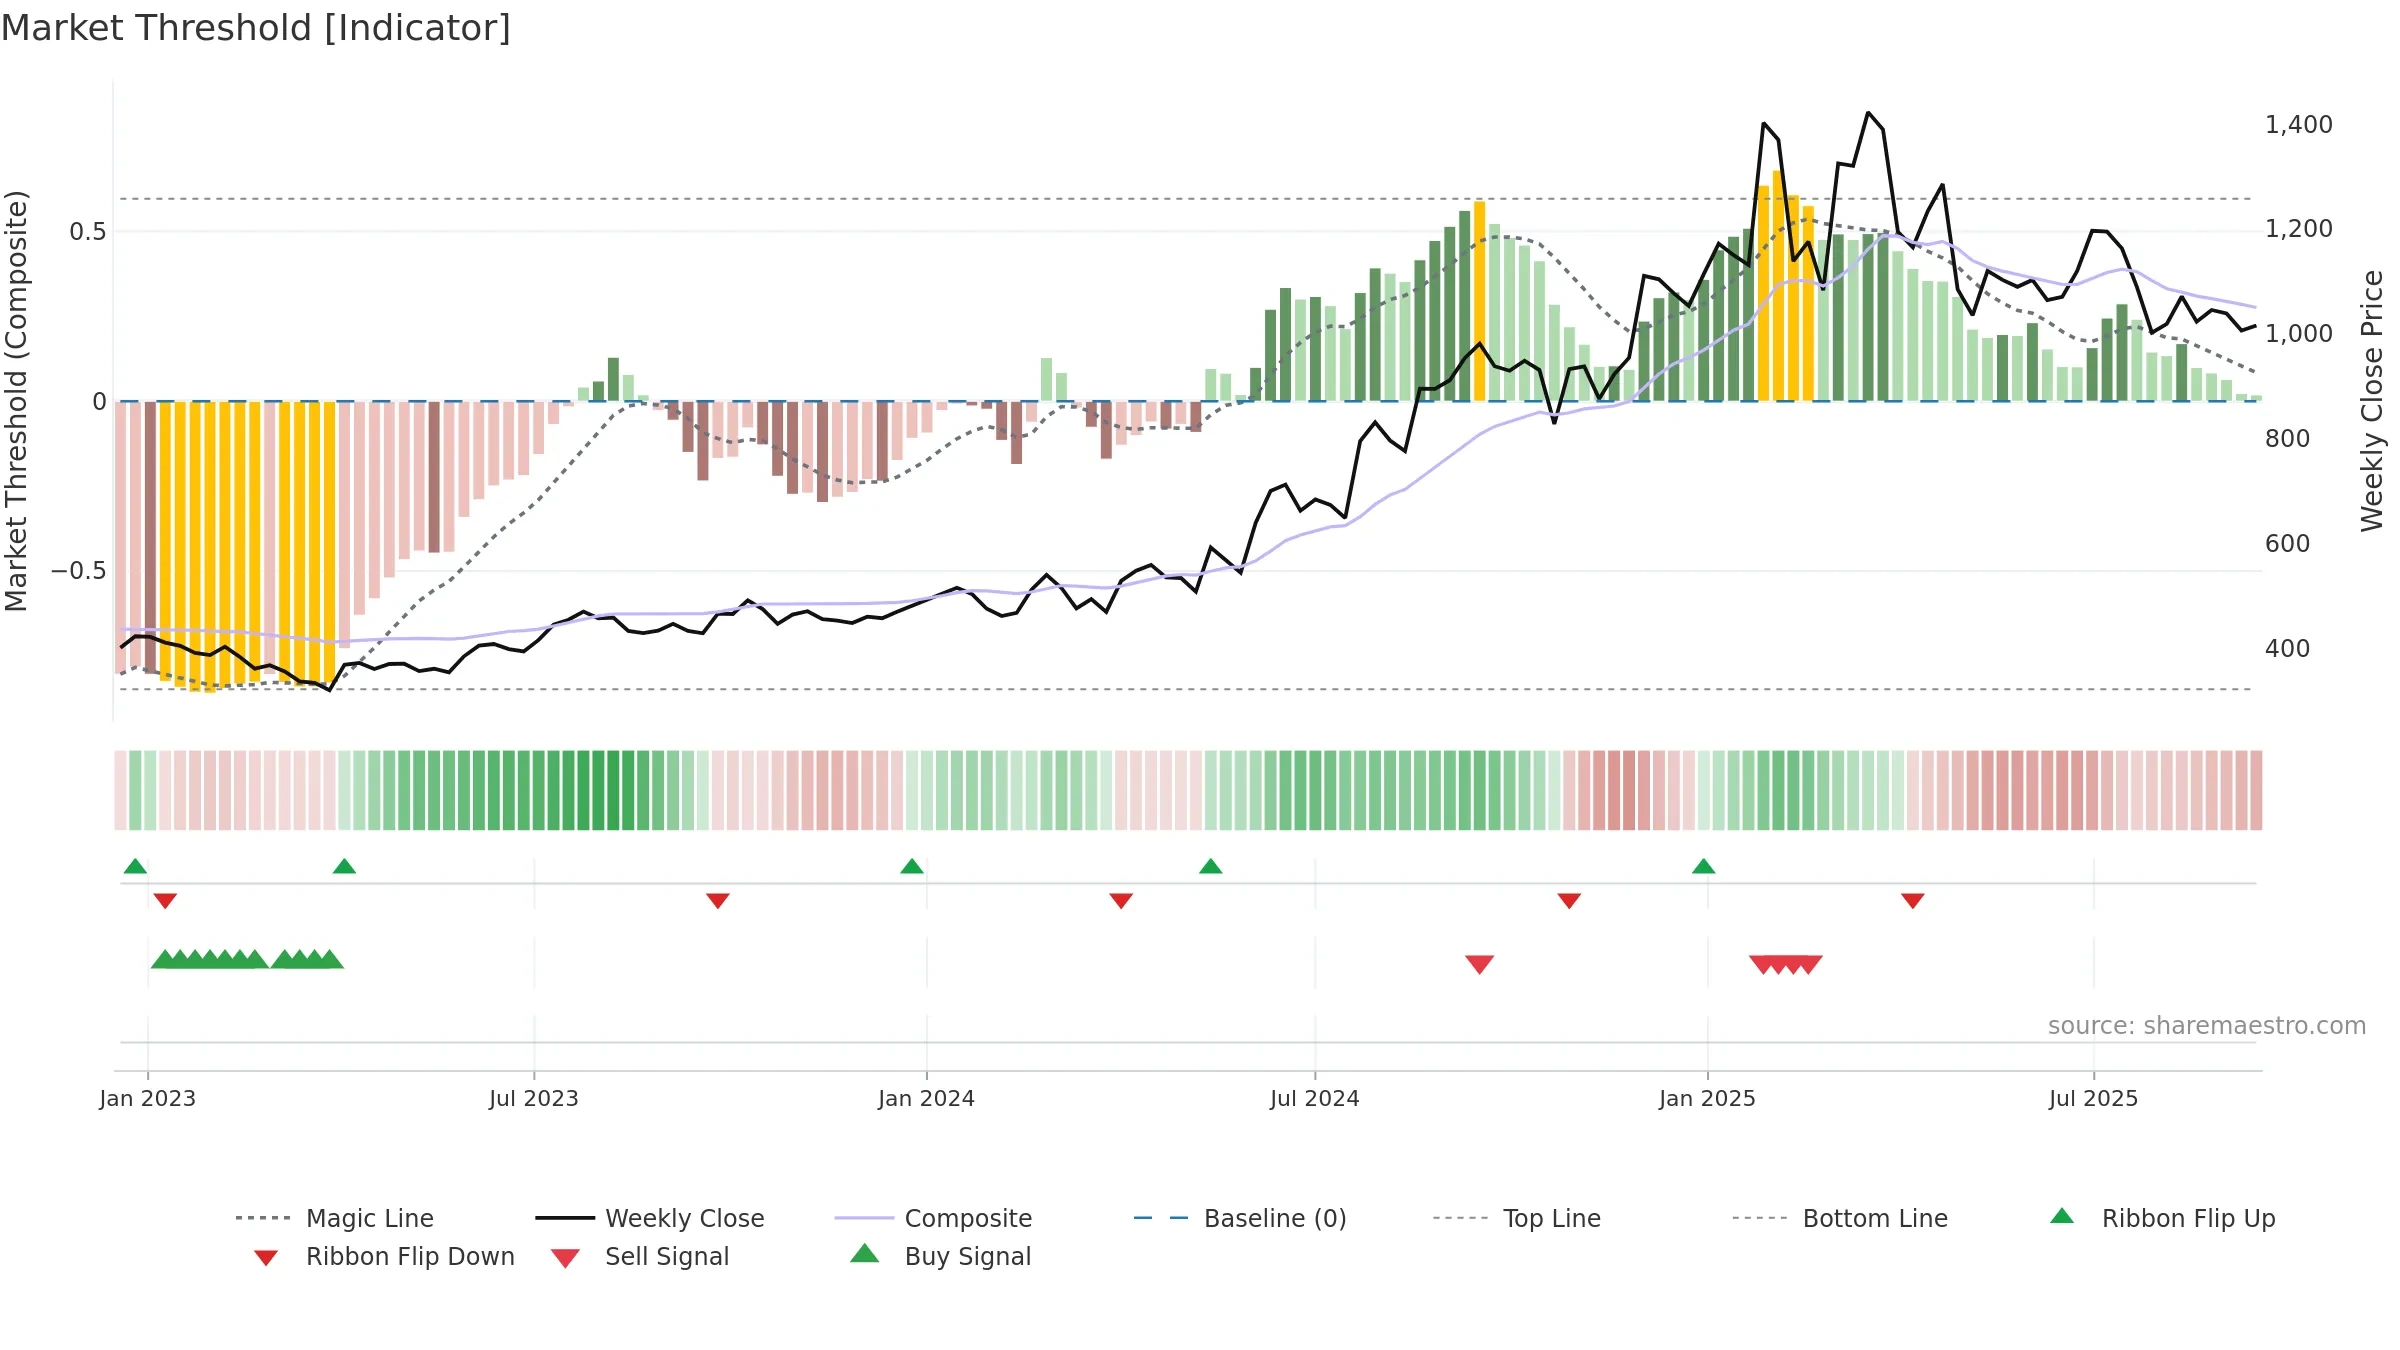
Task: Click the Ribbon Flip Down marker between Jan and Jul 2025
Action: tap(1913, 901)
